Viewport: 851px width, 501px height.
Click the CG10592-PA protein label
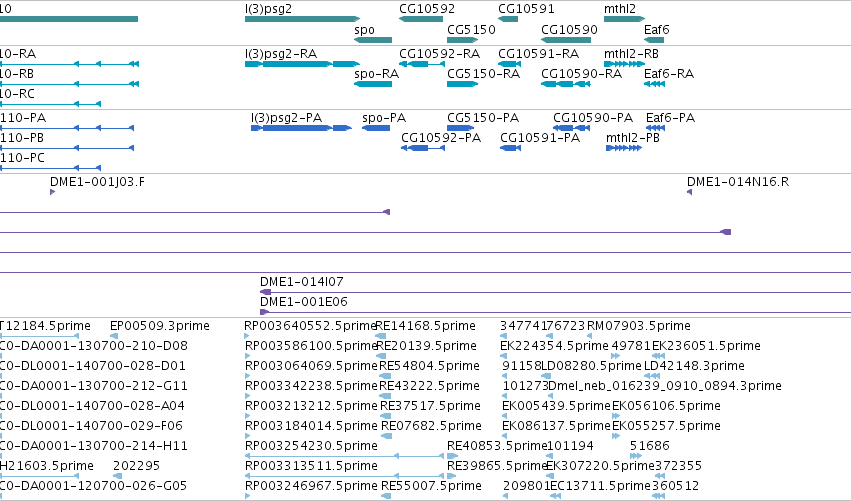tap(441, 138)
